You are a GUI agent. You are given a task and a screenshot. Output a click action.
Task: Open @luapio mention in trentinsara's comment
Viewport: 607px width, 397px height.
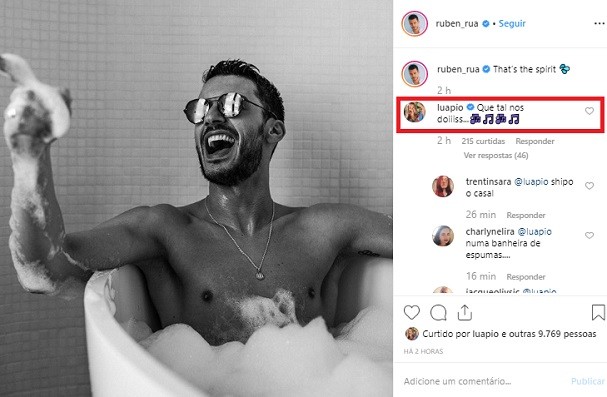[x=531, y=181]
